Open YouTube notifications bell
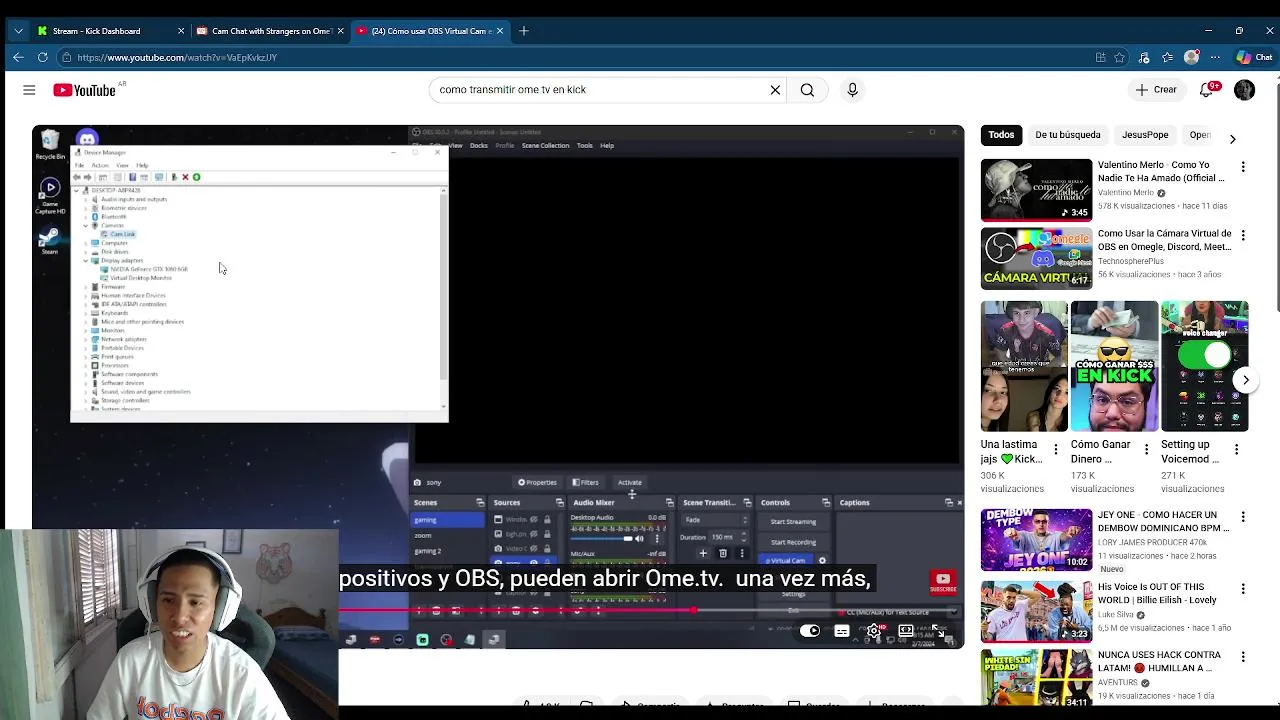Viewport: 1280px width, 720px height. pyautogui.click(x=1206, y=90)
